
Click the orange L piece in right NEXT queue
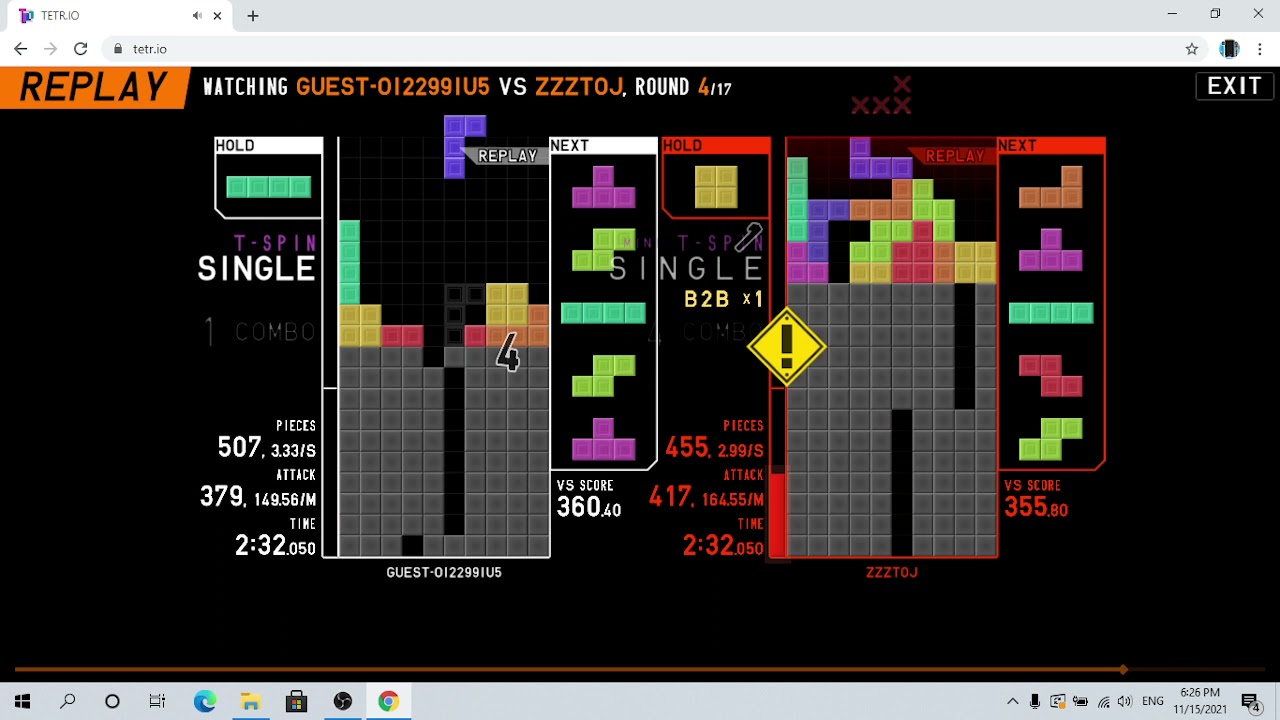1050,187
